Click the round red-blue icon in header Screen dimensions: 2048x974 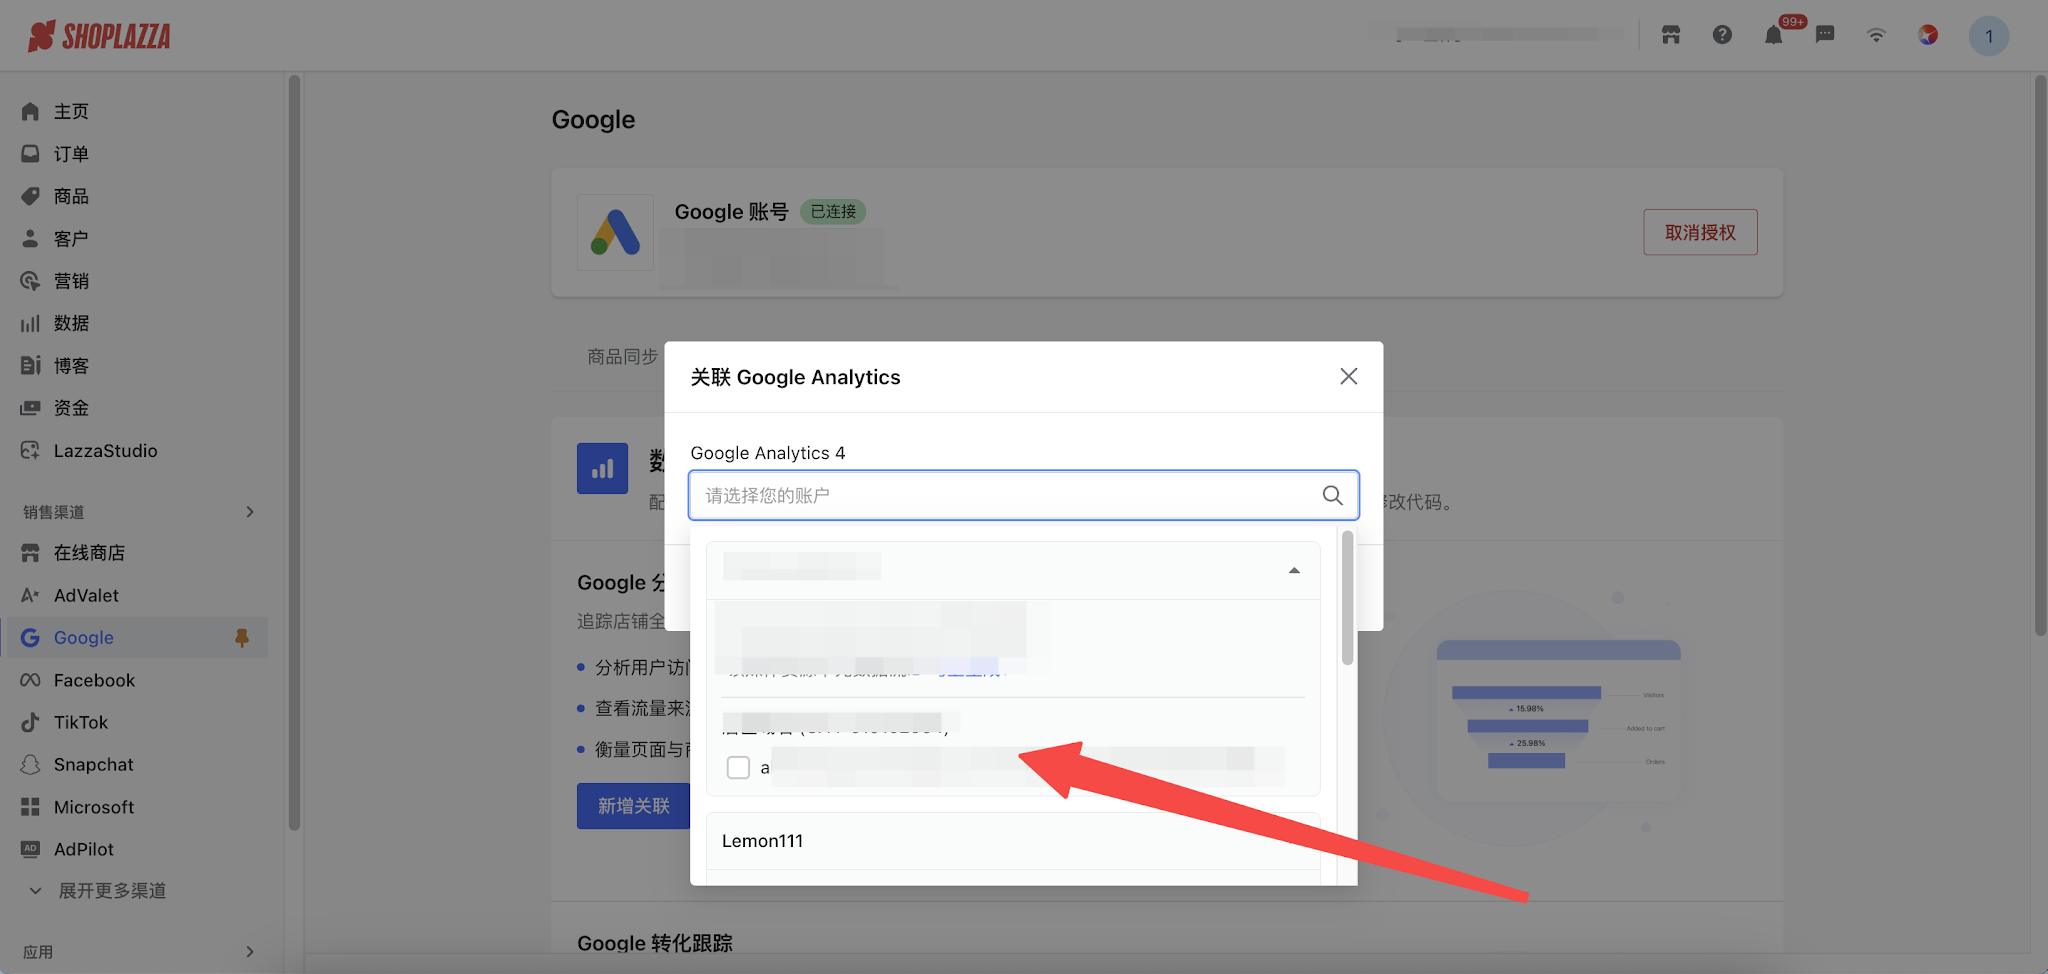pos(1928,35)
